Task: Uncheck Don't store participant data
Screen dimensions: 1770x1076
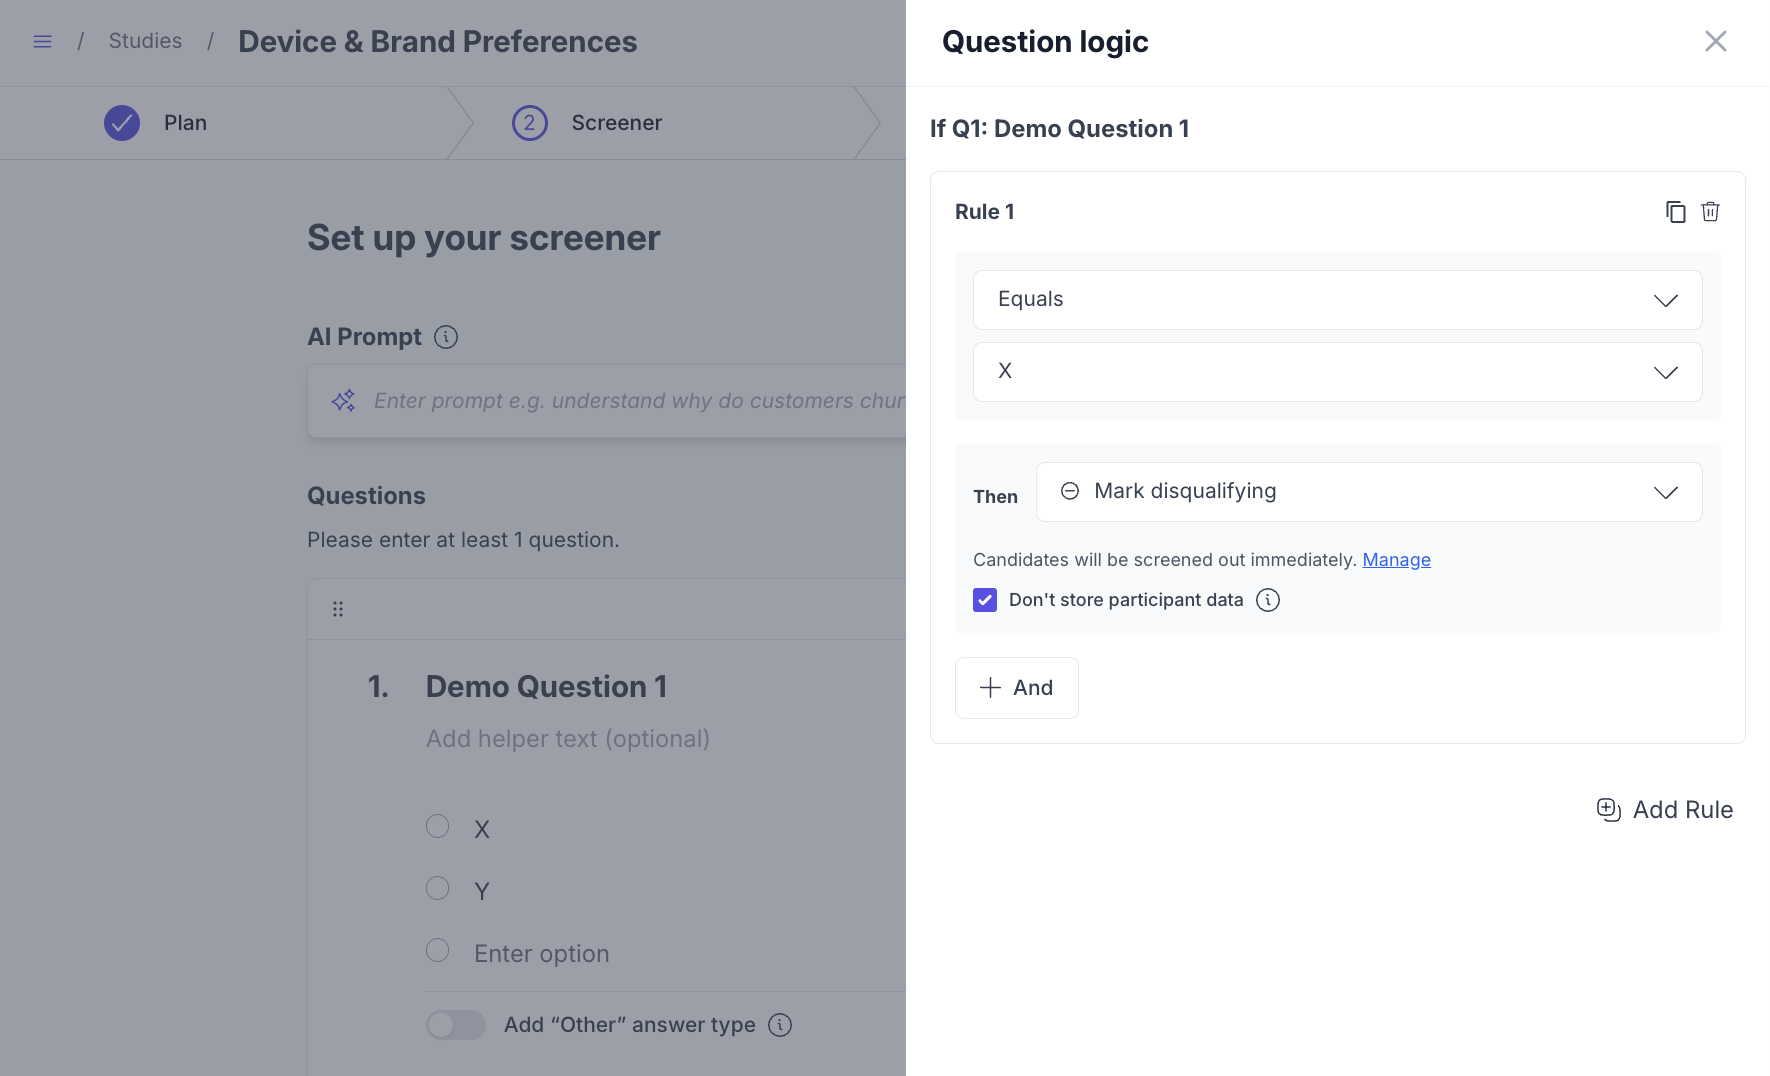Action: pyautogui.click(x=985, y=600)
